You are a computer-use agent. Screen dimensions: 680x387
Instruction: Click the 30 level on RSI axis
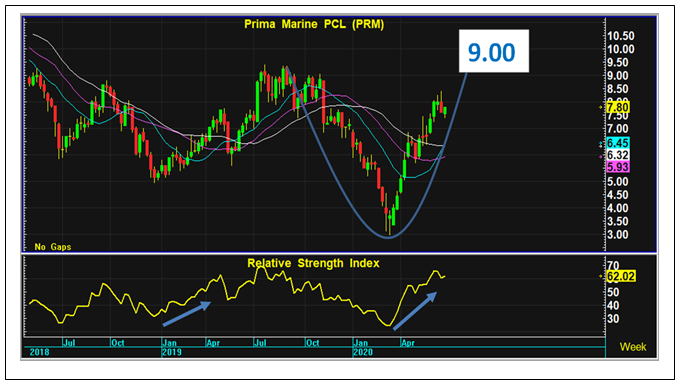(613, 319)
